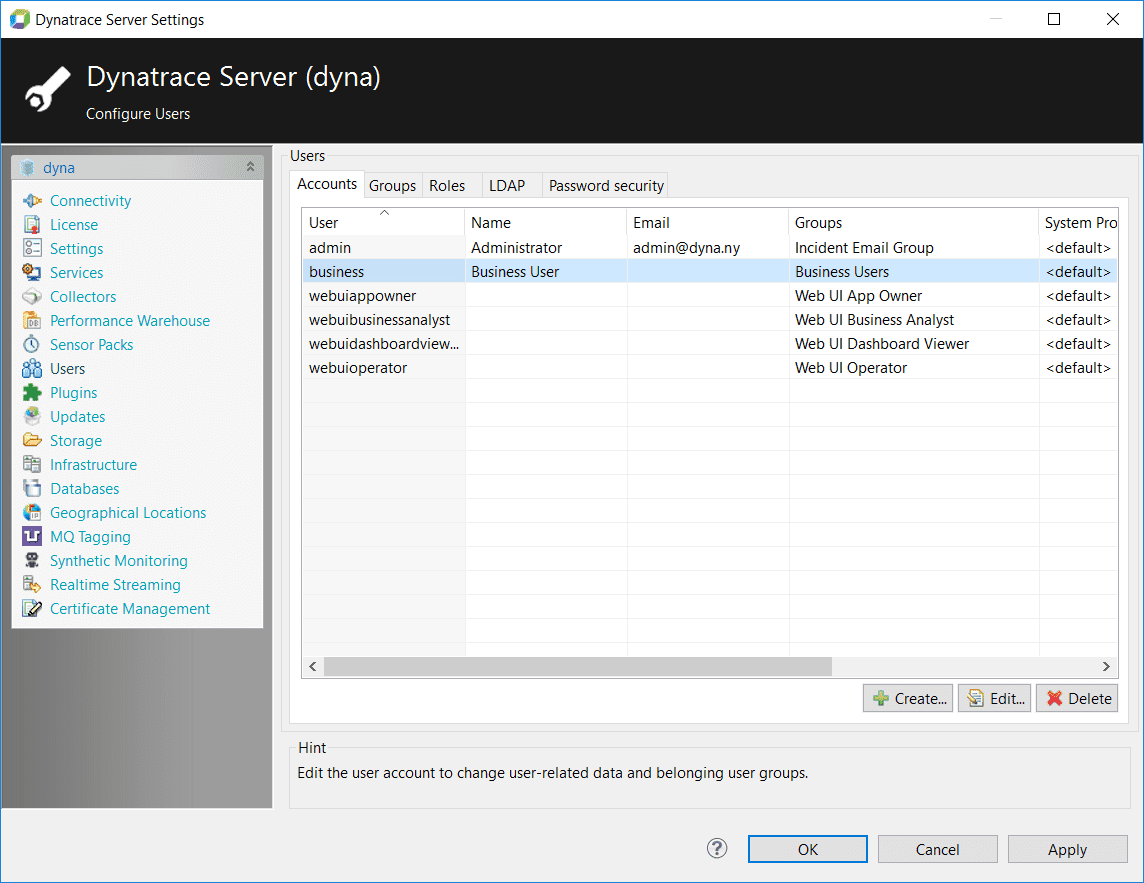
Task: Click the Sensor Packs clock icon
Action: tap(32, 344)
